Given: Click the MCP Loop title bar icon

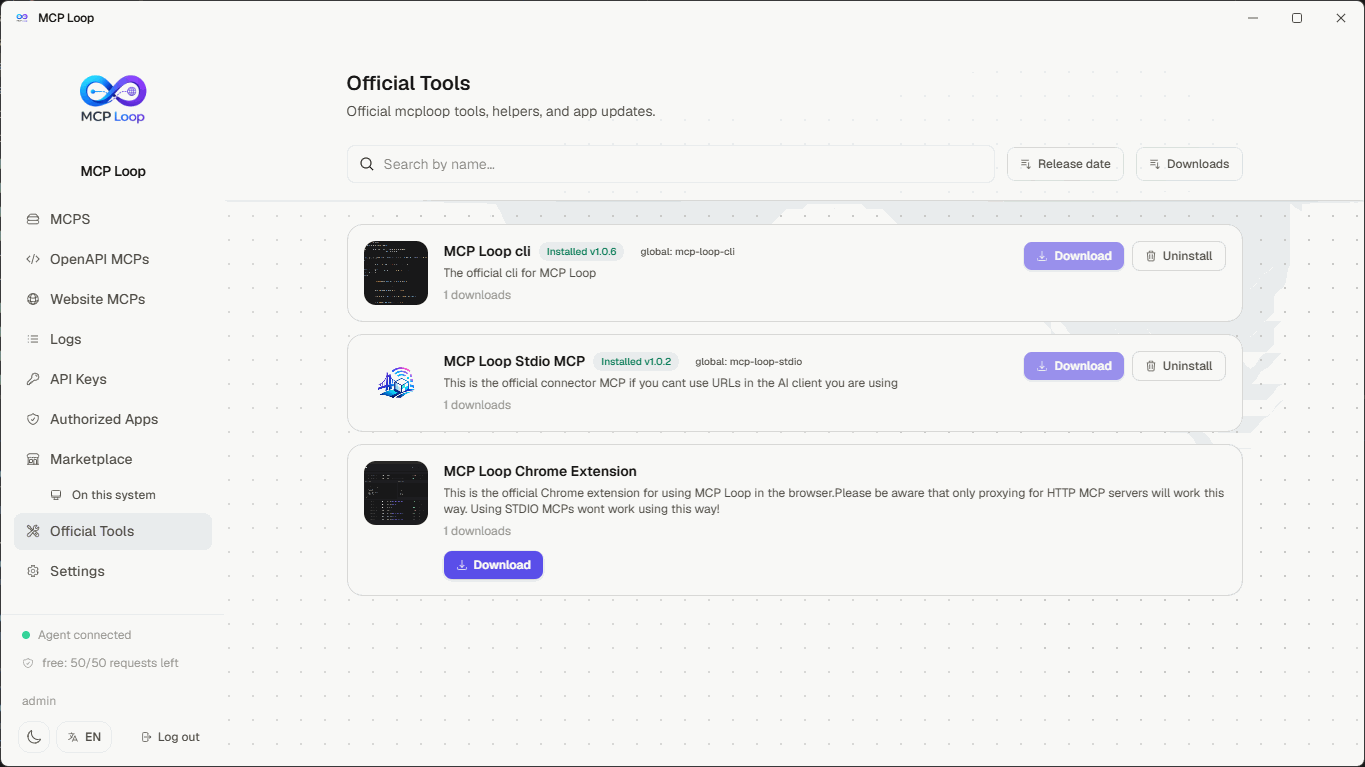Looking at the screenshot, I should [x=22, y=18].
